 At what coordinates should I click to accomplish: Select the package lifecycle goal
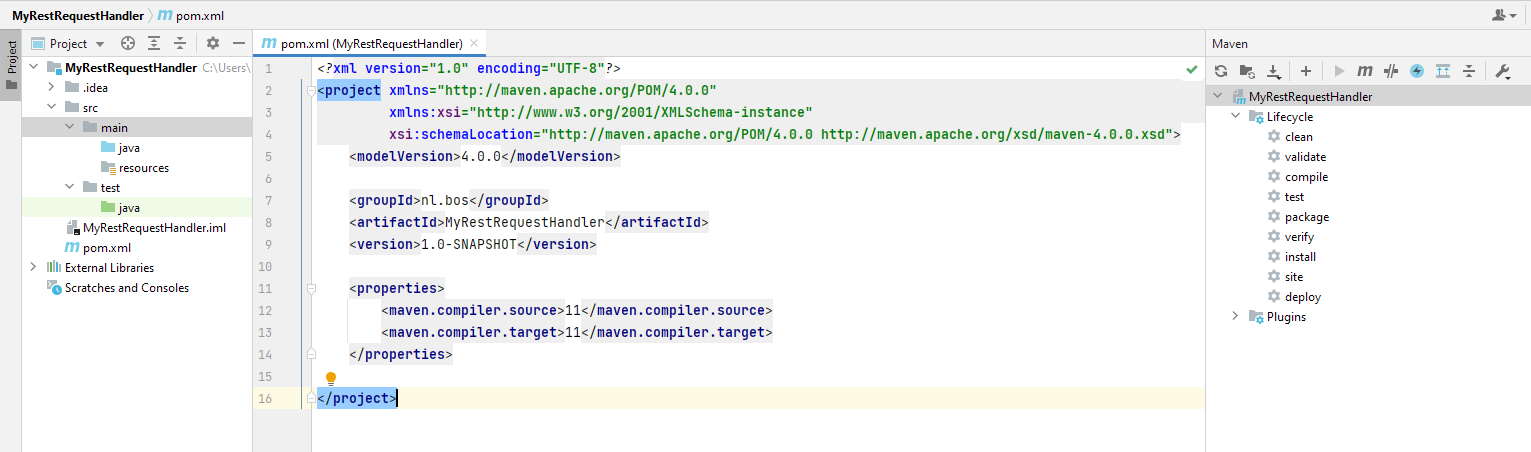1306,217
